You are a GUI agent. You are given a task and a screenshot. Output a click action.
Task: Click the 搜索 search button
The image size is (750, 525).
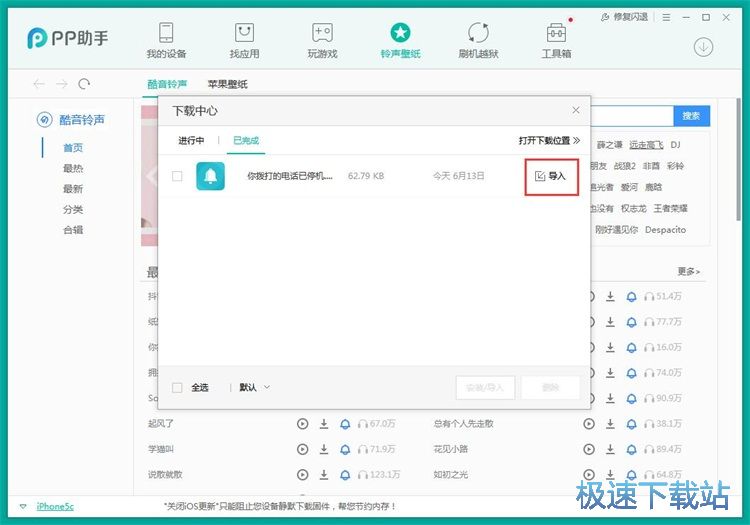tap(691, 116)
